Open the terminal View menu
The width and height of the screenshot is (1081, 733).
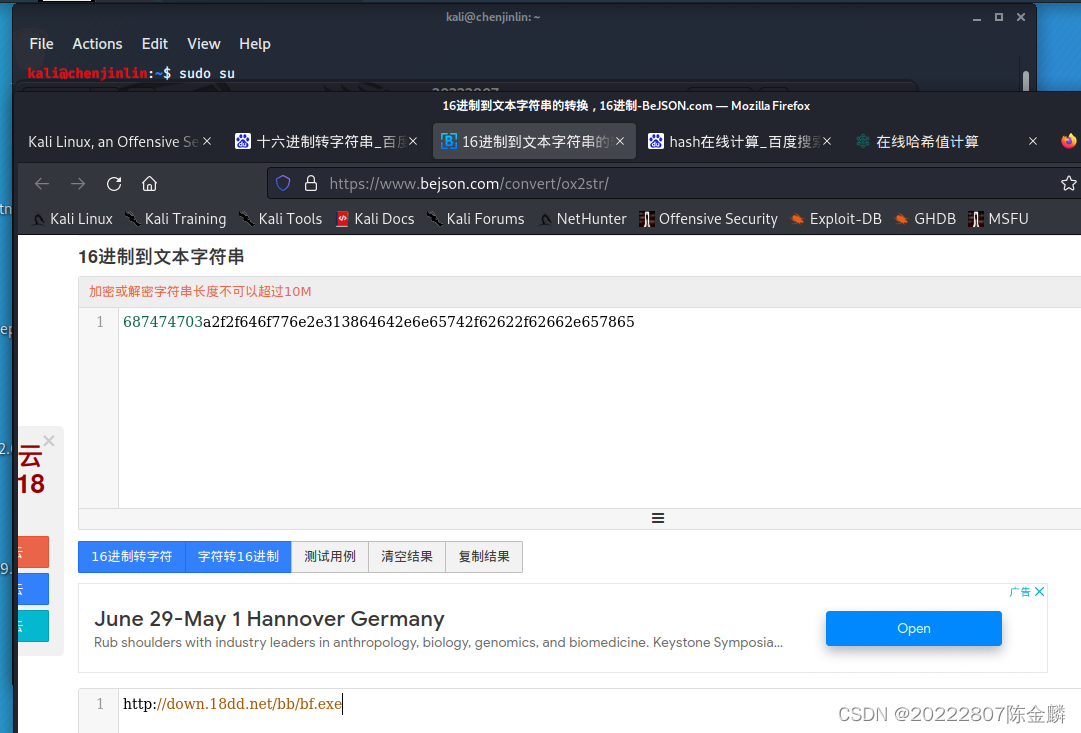203,43
